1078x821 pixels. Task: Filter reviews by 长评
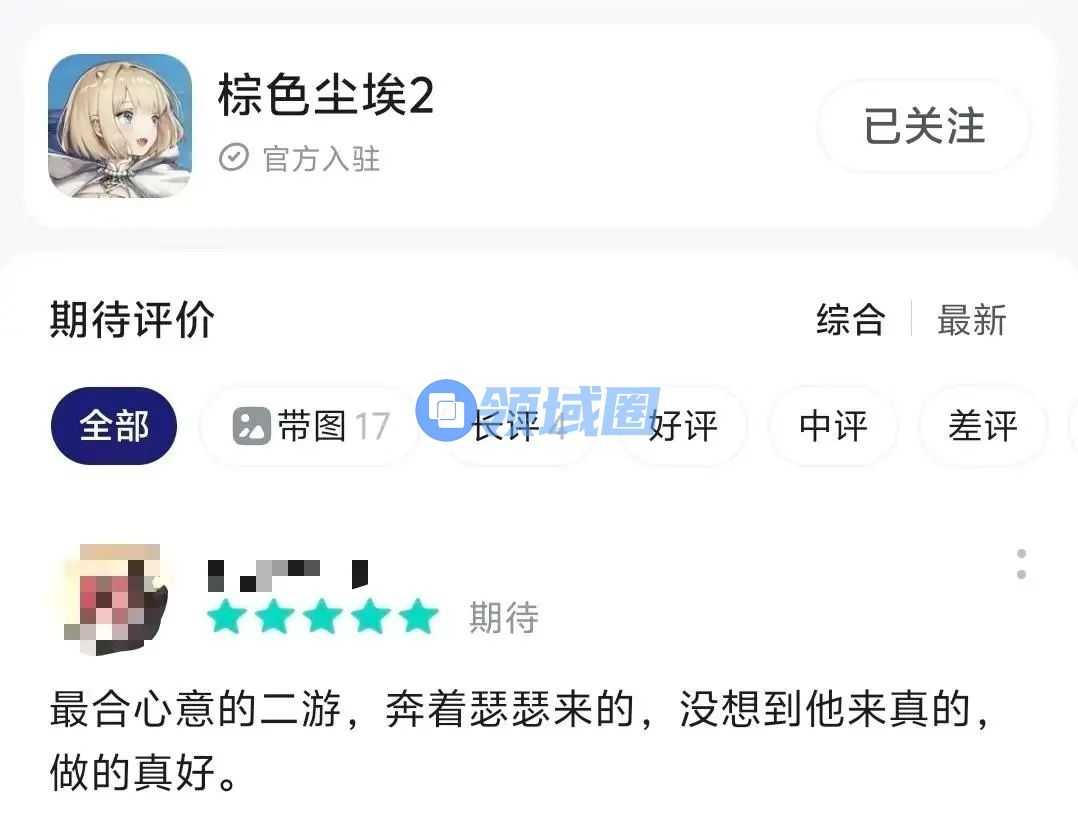pyautogui.click(x=517, y=426)
